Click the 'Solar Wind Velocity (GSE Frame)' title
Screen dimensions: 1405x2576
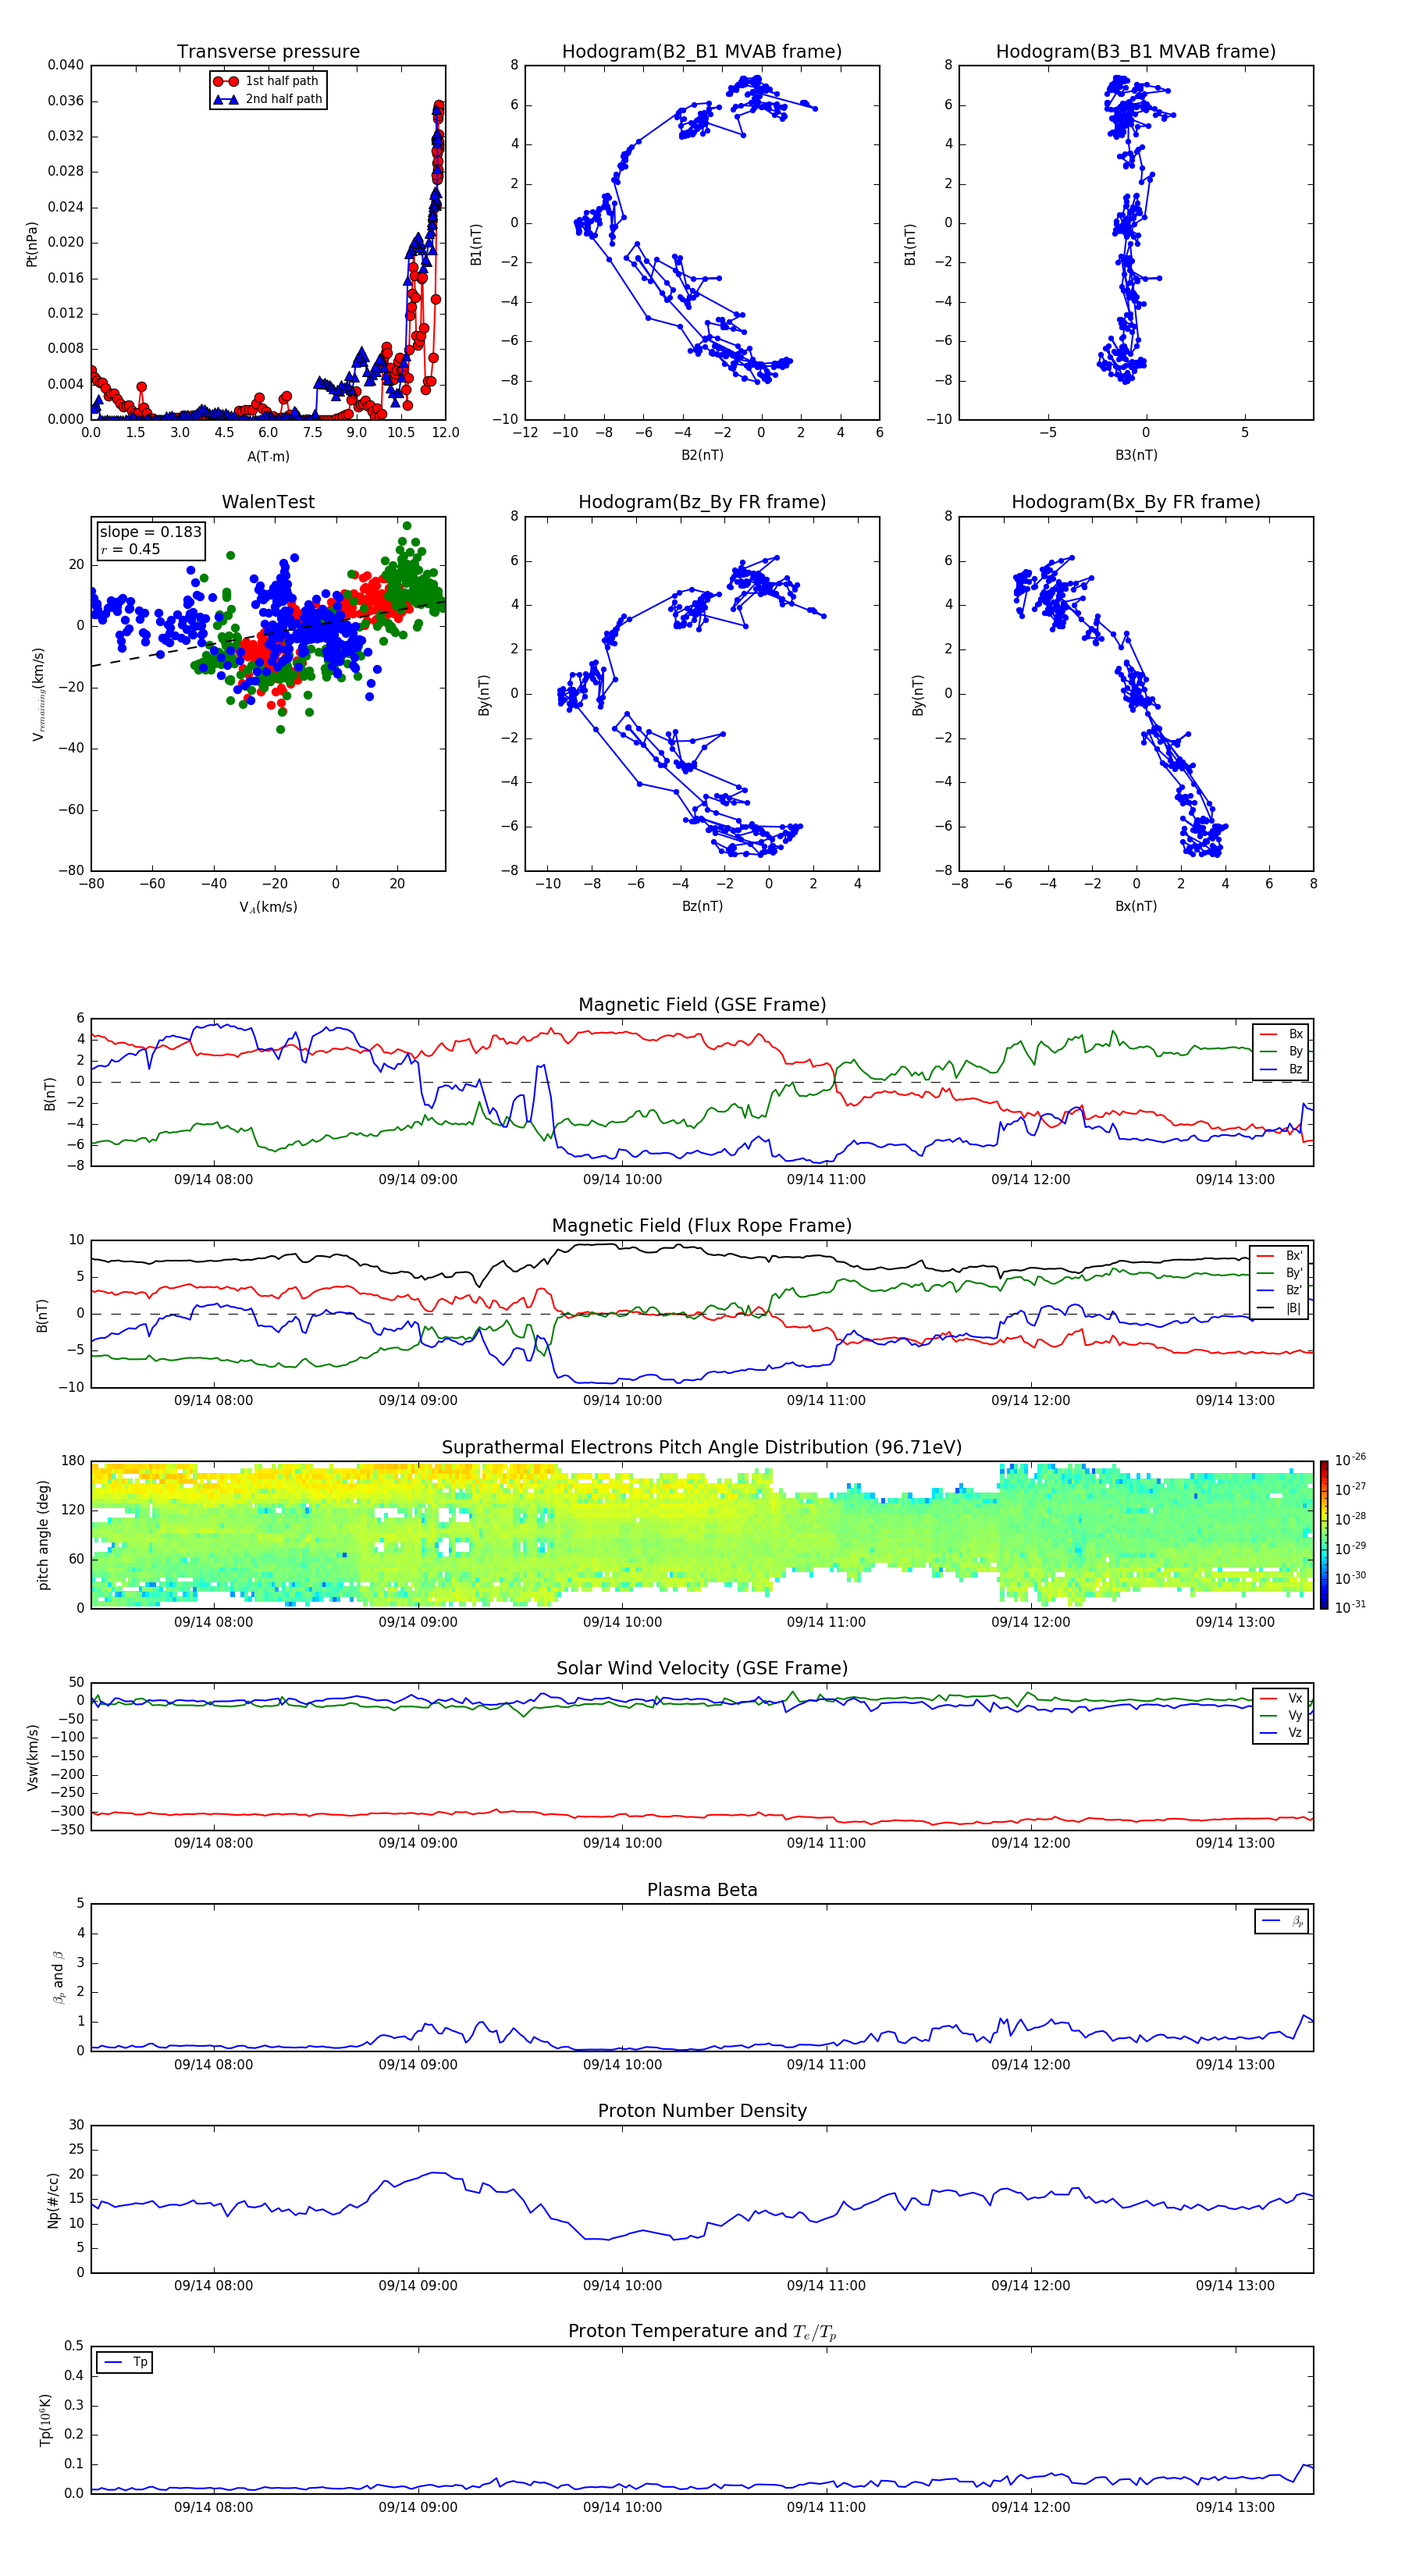pyautogui.click(x=702, y=1669)
